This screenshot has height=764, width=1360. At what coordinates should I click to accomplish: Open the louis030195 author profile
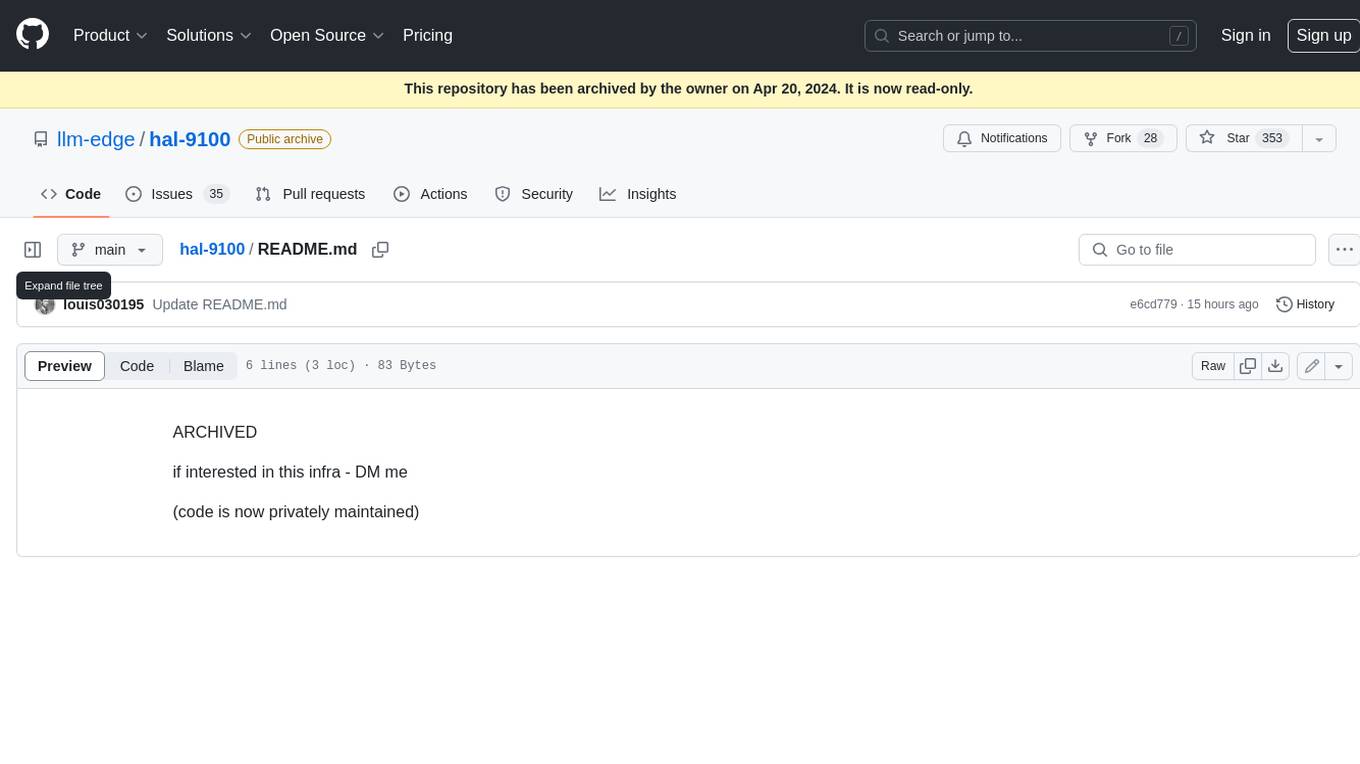tap(103, 304)
